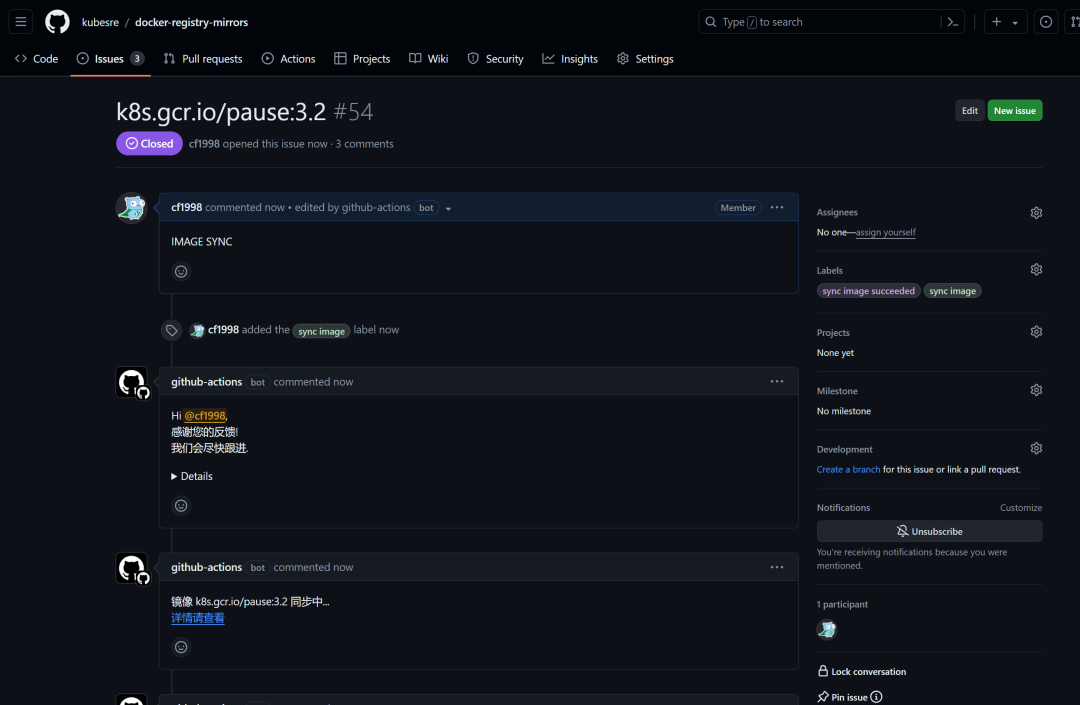Open the kubesre organization link

coord(101,22)
